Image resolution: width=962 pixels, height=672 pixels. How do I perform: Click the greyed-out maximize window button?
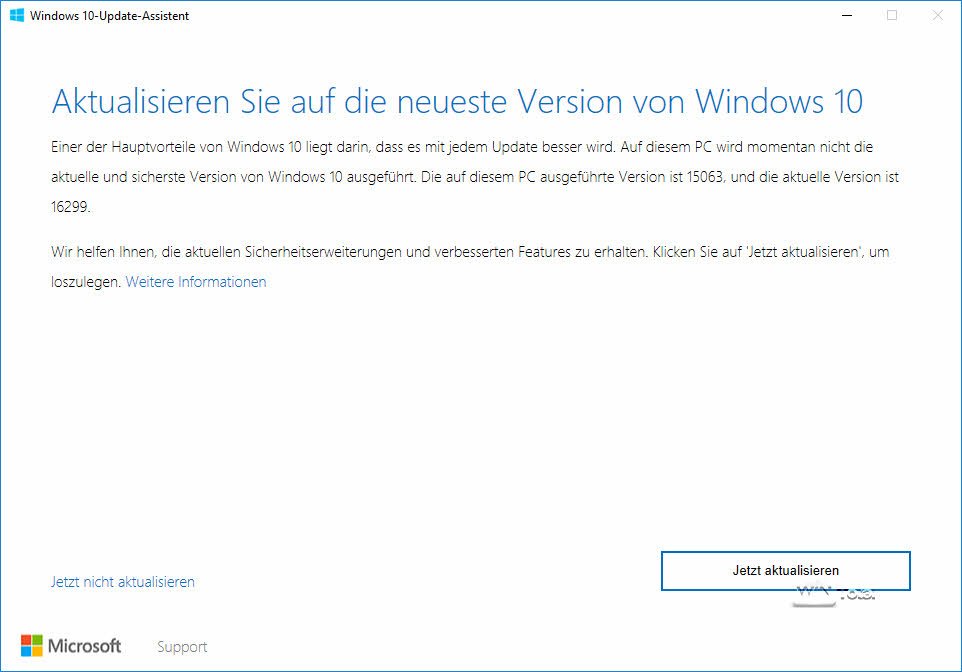pyautogui.click(x=892, y=15)
